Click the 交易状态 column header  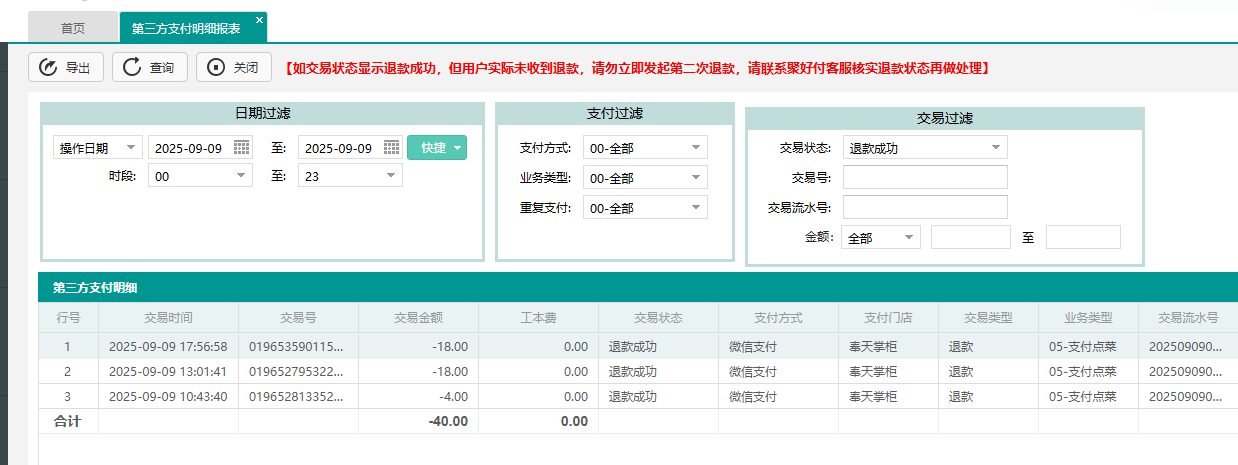point(658,318)
